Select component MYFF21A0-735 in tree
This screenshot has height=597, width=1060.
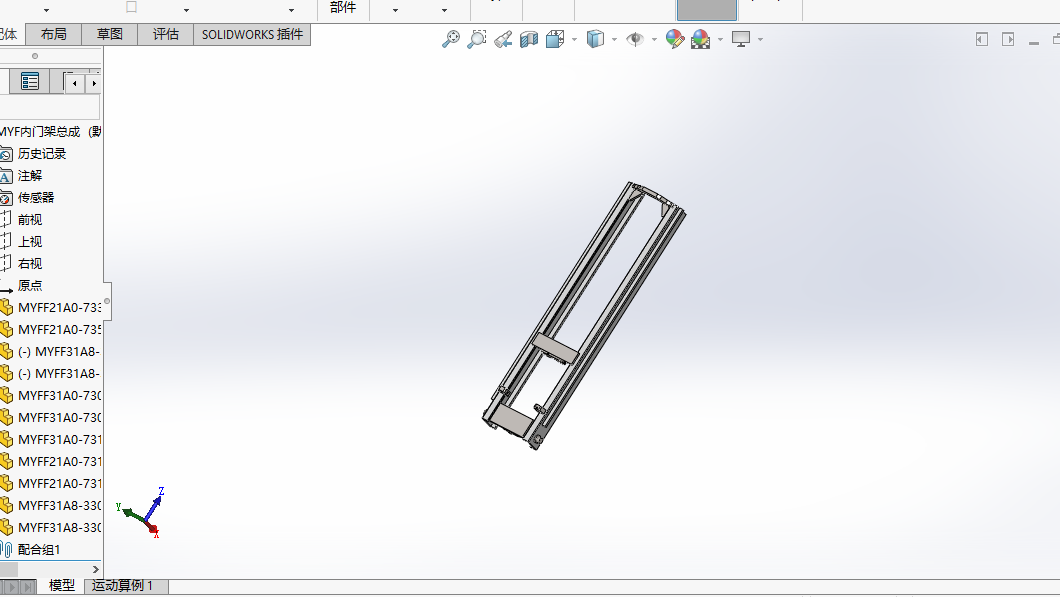59,329
